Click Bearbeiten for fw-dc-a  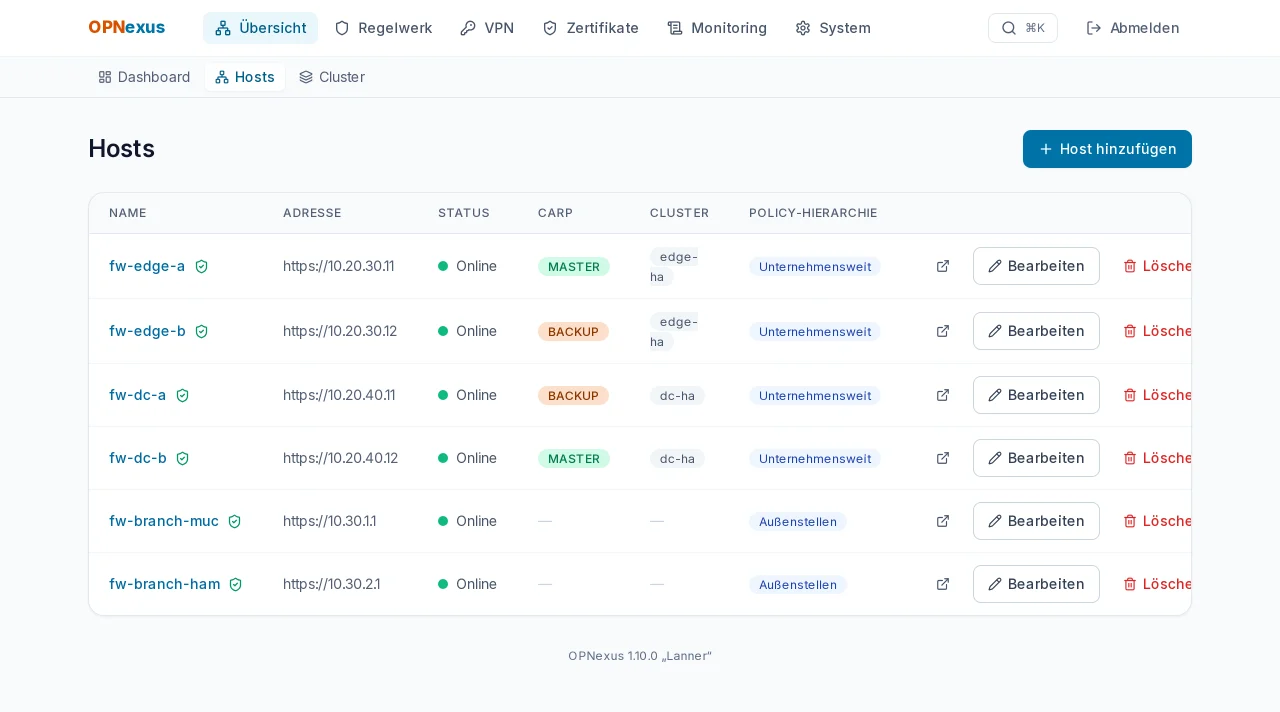pyautogui.click(x=1036, y=395)
